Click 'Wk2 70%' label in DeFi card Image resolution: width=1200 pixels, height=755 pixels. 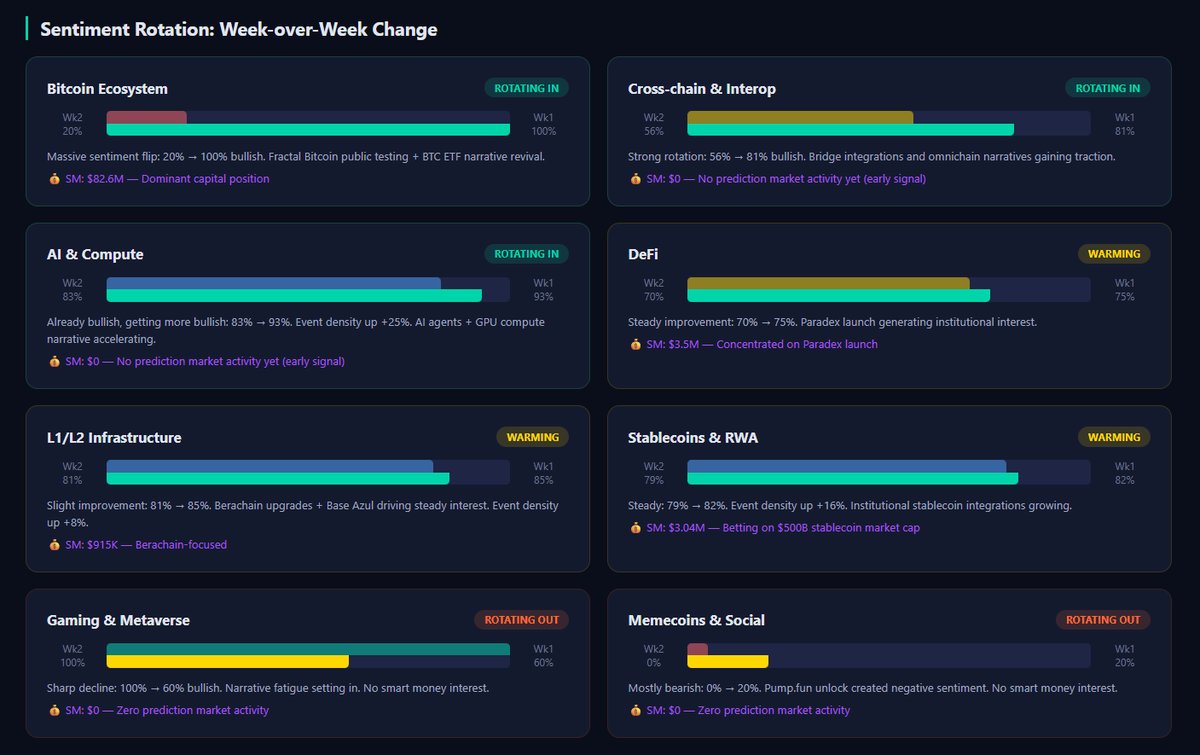[653, 290]
